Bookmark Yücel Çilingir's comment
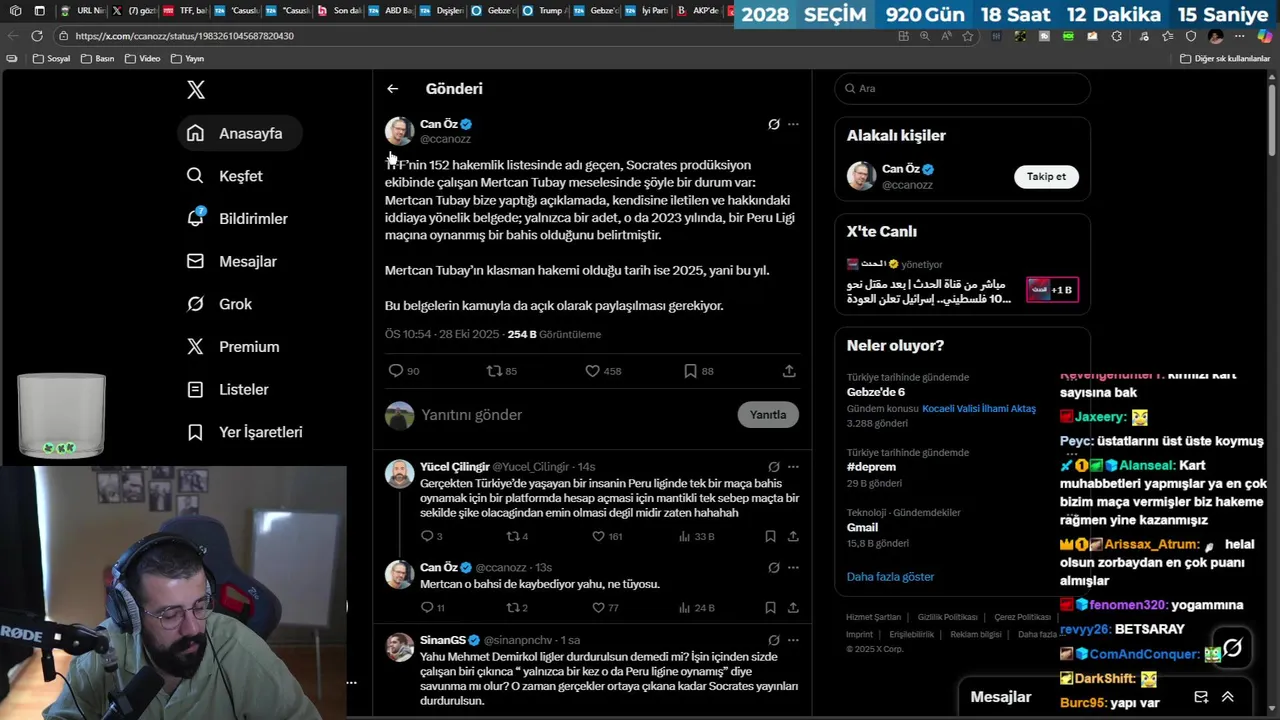 [770, 536]
